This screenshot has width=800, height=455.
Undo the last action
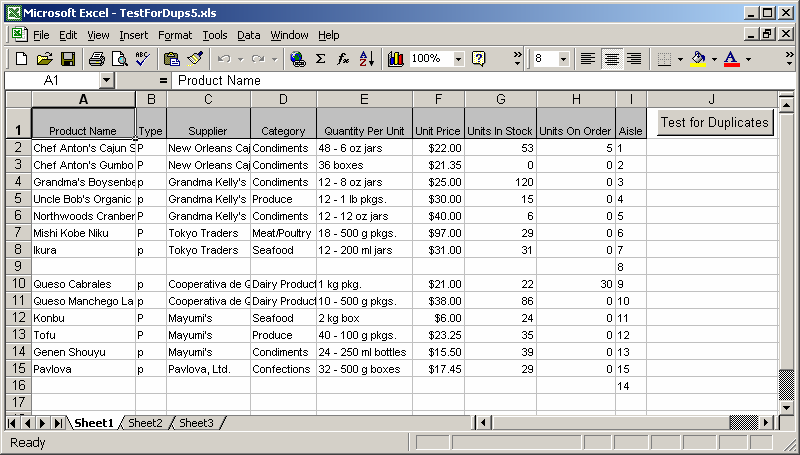[223, 59]
